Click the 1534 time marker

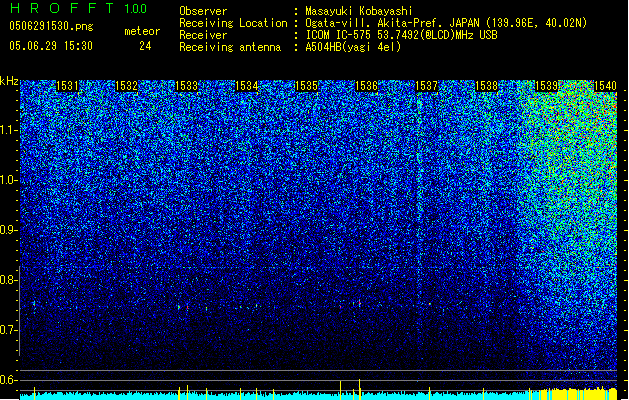[x=246, y=86]
